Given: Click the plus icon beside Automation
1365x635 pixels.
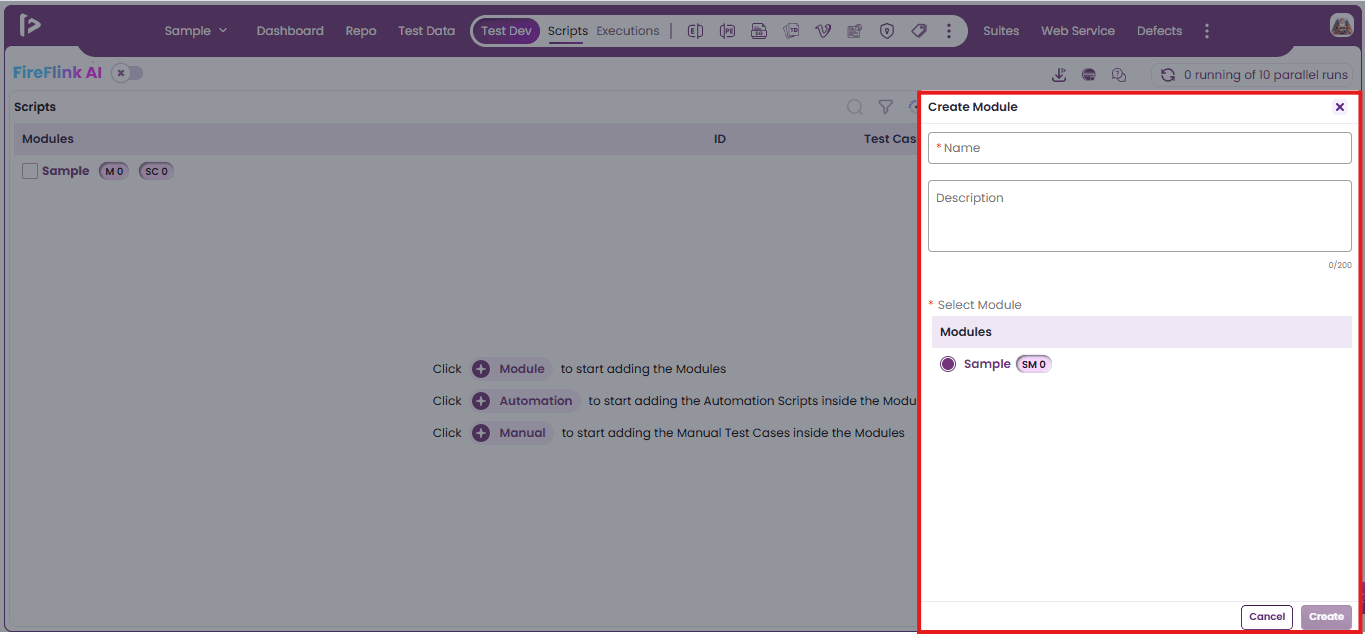Looking at the screenshot, I should coord(481,401).
